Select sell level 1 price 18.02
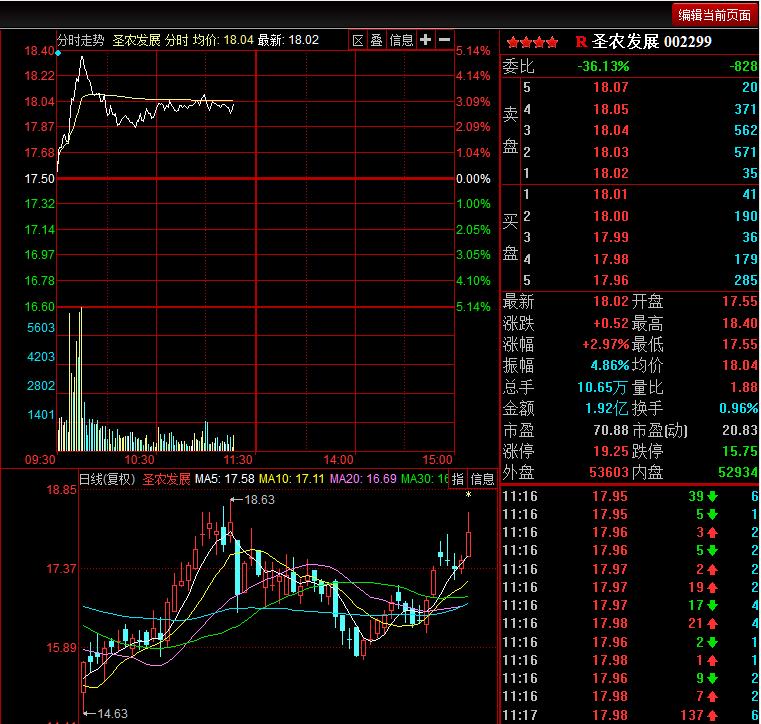Image resolution: width=761 pixels, height=724 pixels. coord(610,172)
